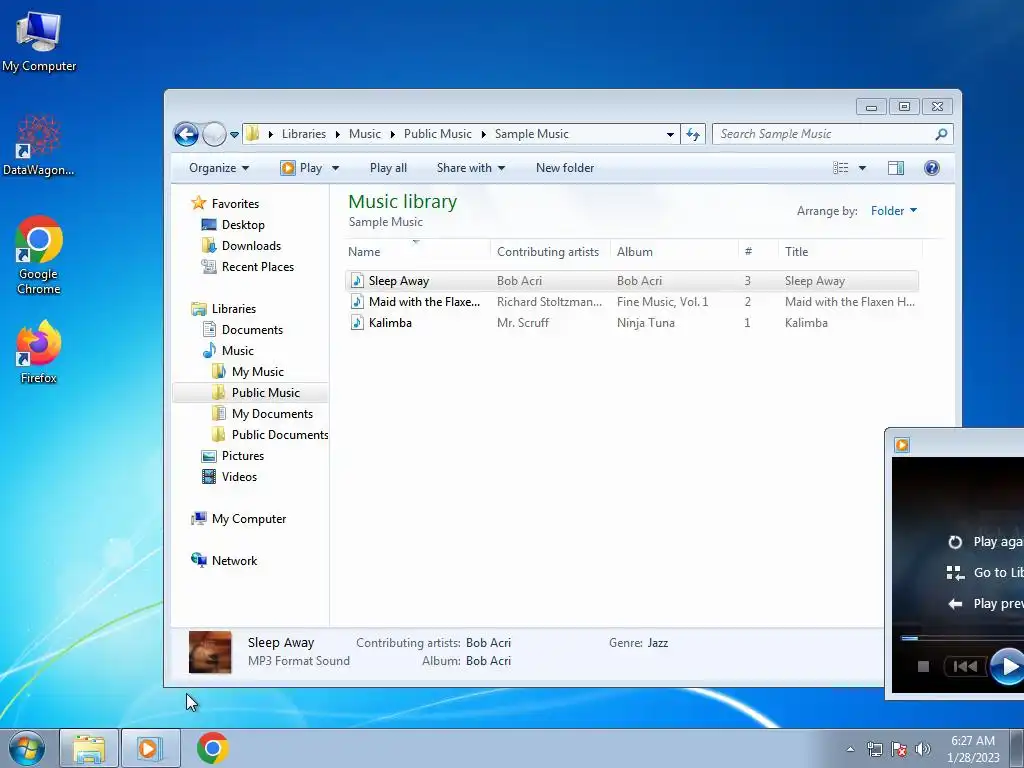Sort by the Title column header
The image size is (1024, 768).
click(x=850, y=251)
